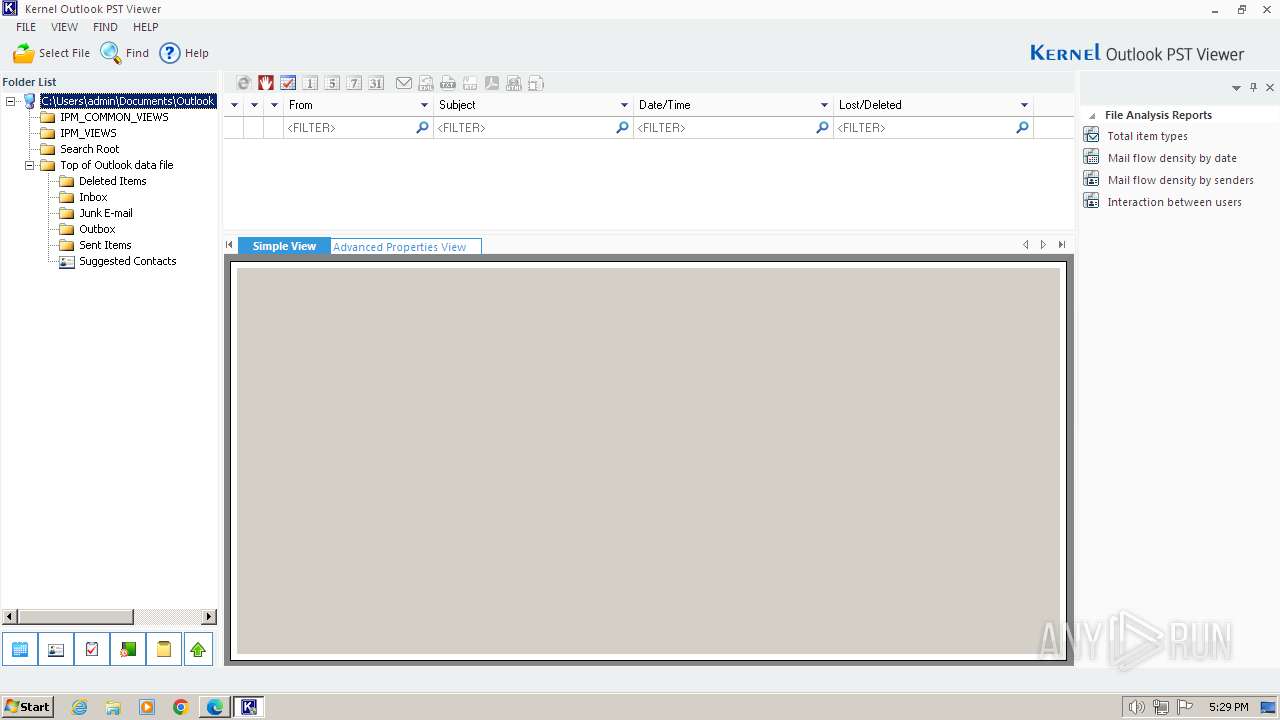Select the 5-day view icon
Image resolution: width=1280 pixels, height=720 pixels.
(x=332, y=83)
